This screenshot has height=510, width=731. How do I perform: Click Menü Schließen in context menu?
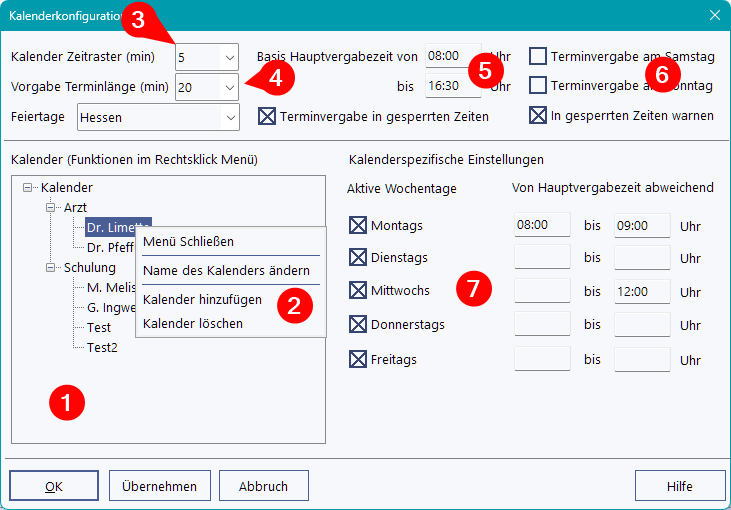[188, 241]
